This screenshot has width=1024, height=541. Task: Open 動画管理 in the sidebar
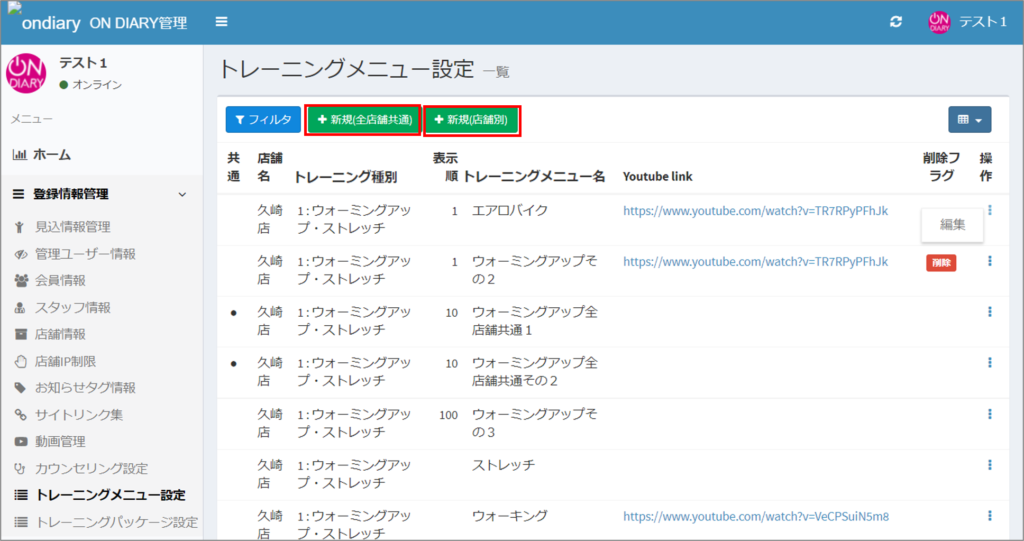click(60, 441)
